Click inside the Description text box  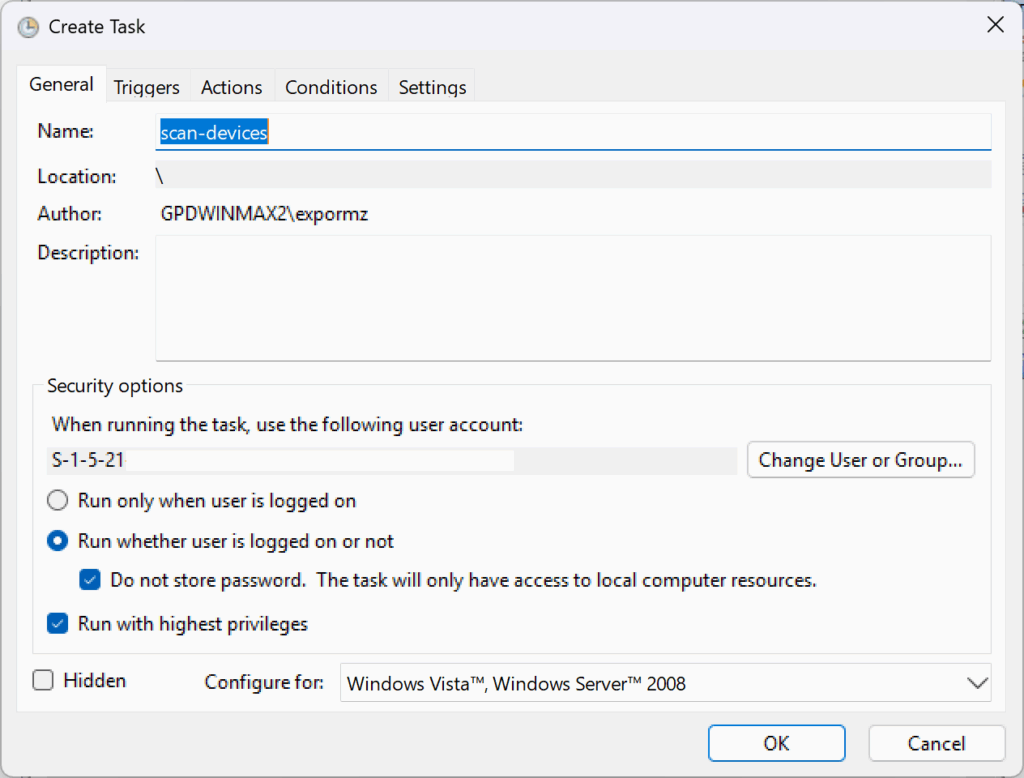[573, 297]
